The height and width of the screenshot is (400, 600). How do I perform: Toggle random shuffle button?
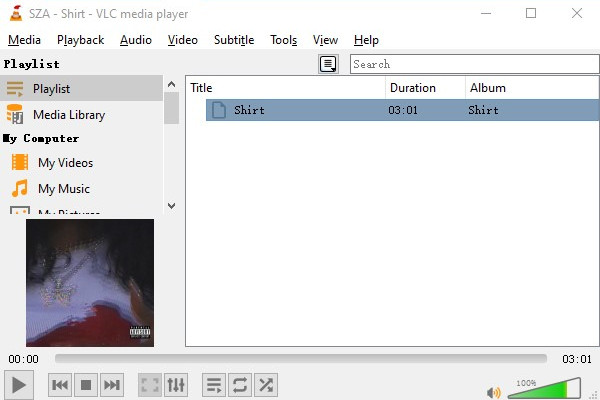(266, 385)
